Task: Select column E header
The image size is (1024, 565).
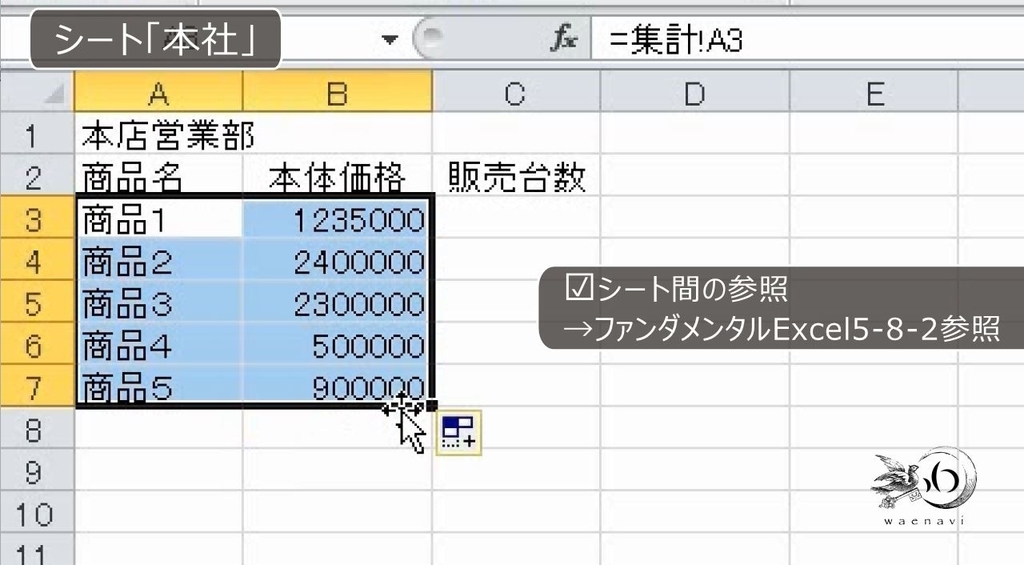Action: pyautogui.click(x=874, y=92)
